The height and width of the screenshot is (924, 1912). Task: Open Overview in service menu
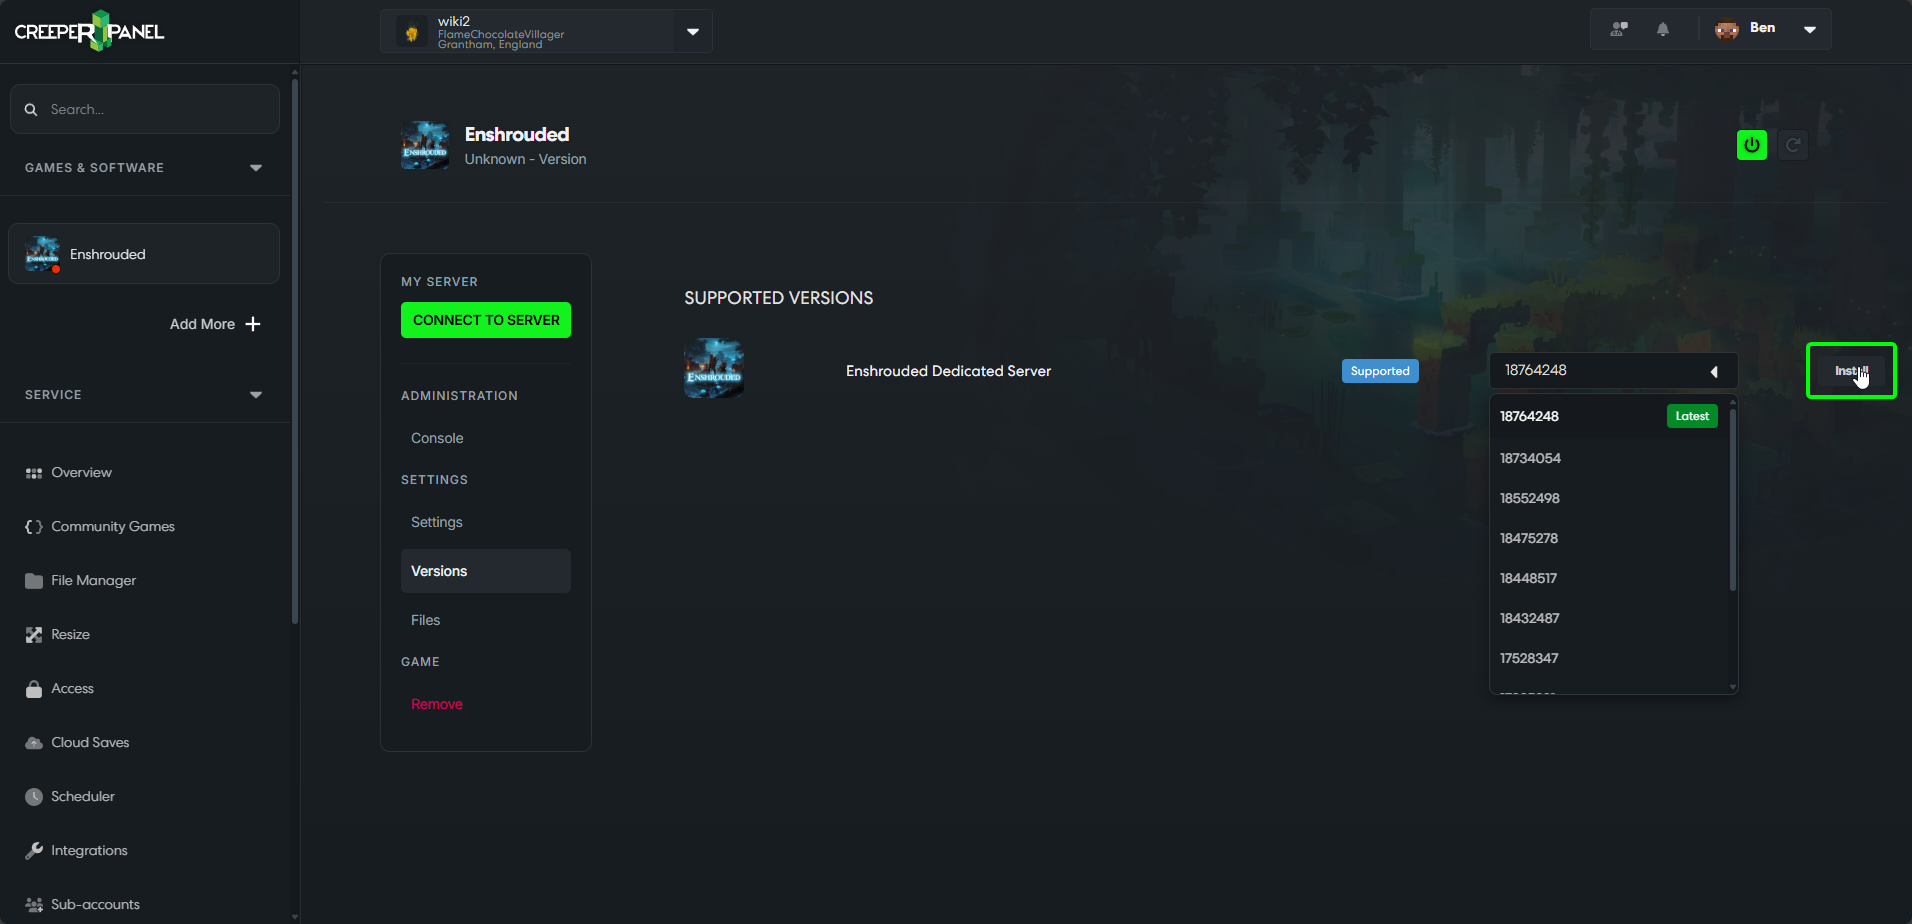pyautogui.click(x=81, y=473)
